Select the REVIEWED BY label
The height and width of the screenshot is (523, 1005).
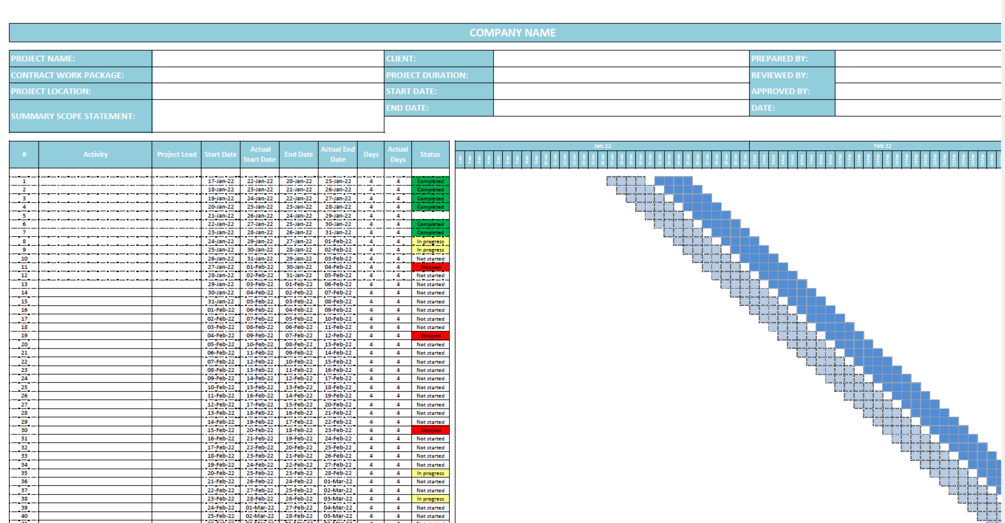tap(792, 75)
